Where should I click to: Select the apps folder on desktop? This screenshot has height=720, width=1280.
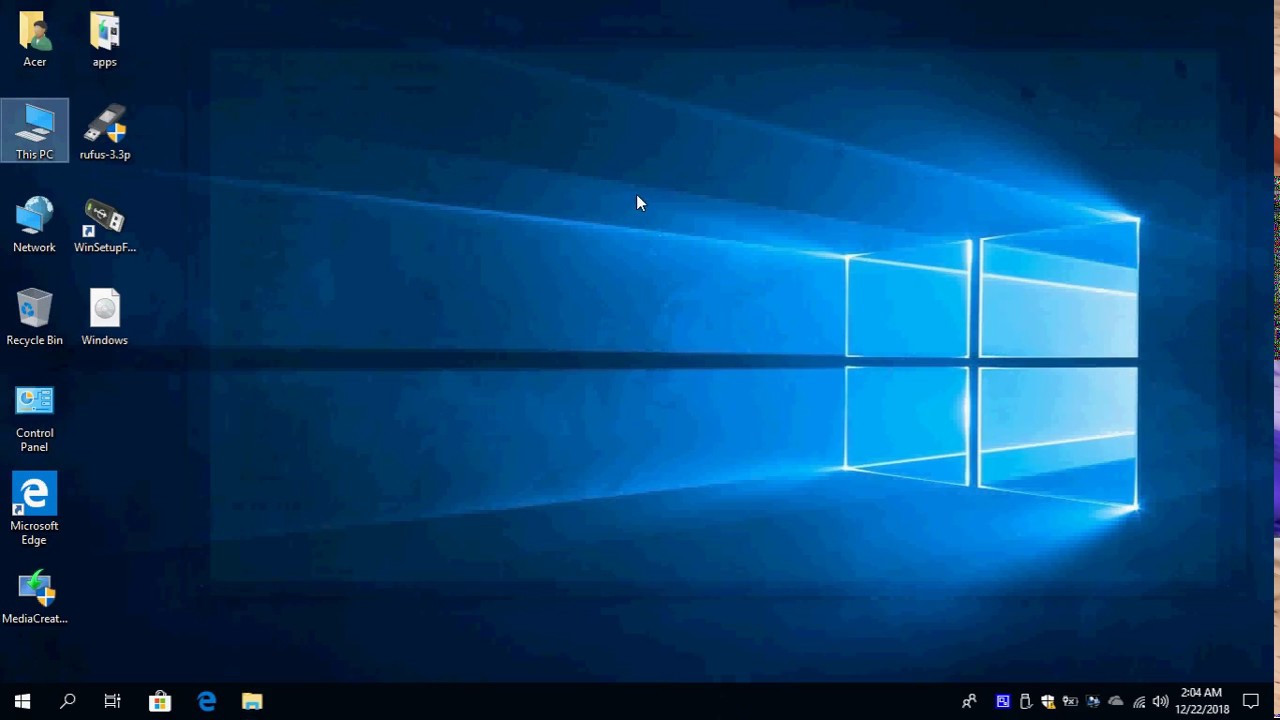(105, 39)
